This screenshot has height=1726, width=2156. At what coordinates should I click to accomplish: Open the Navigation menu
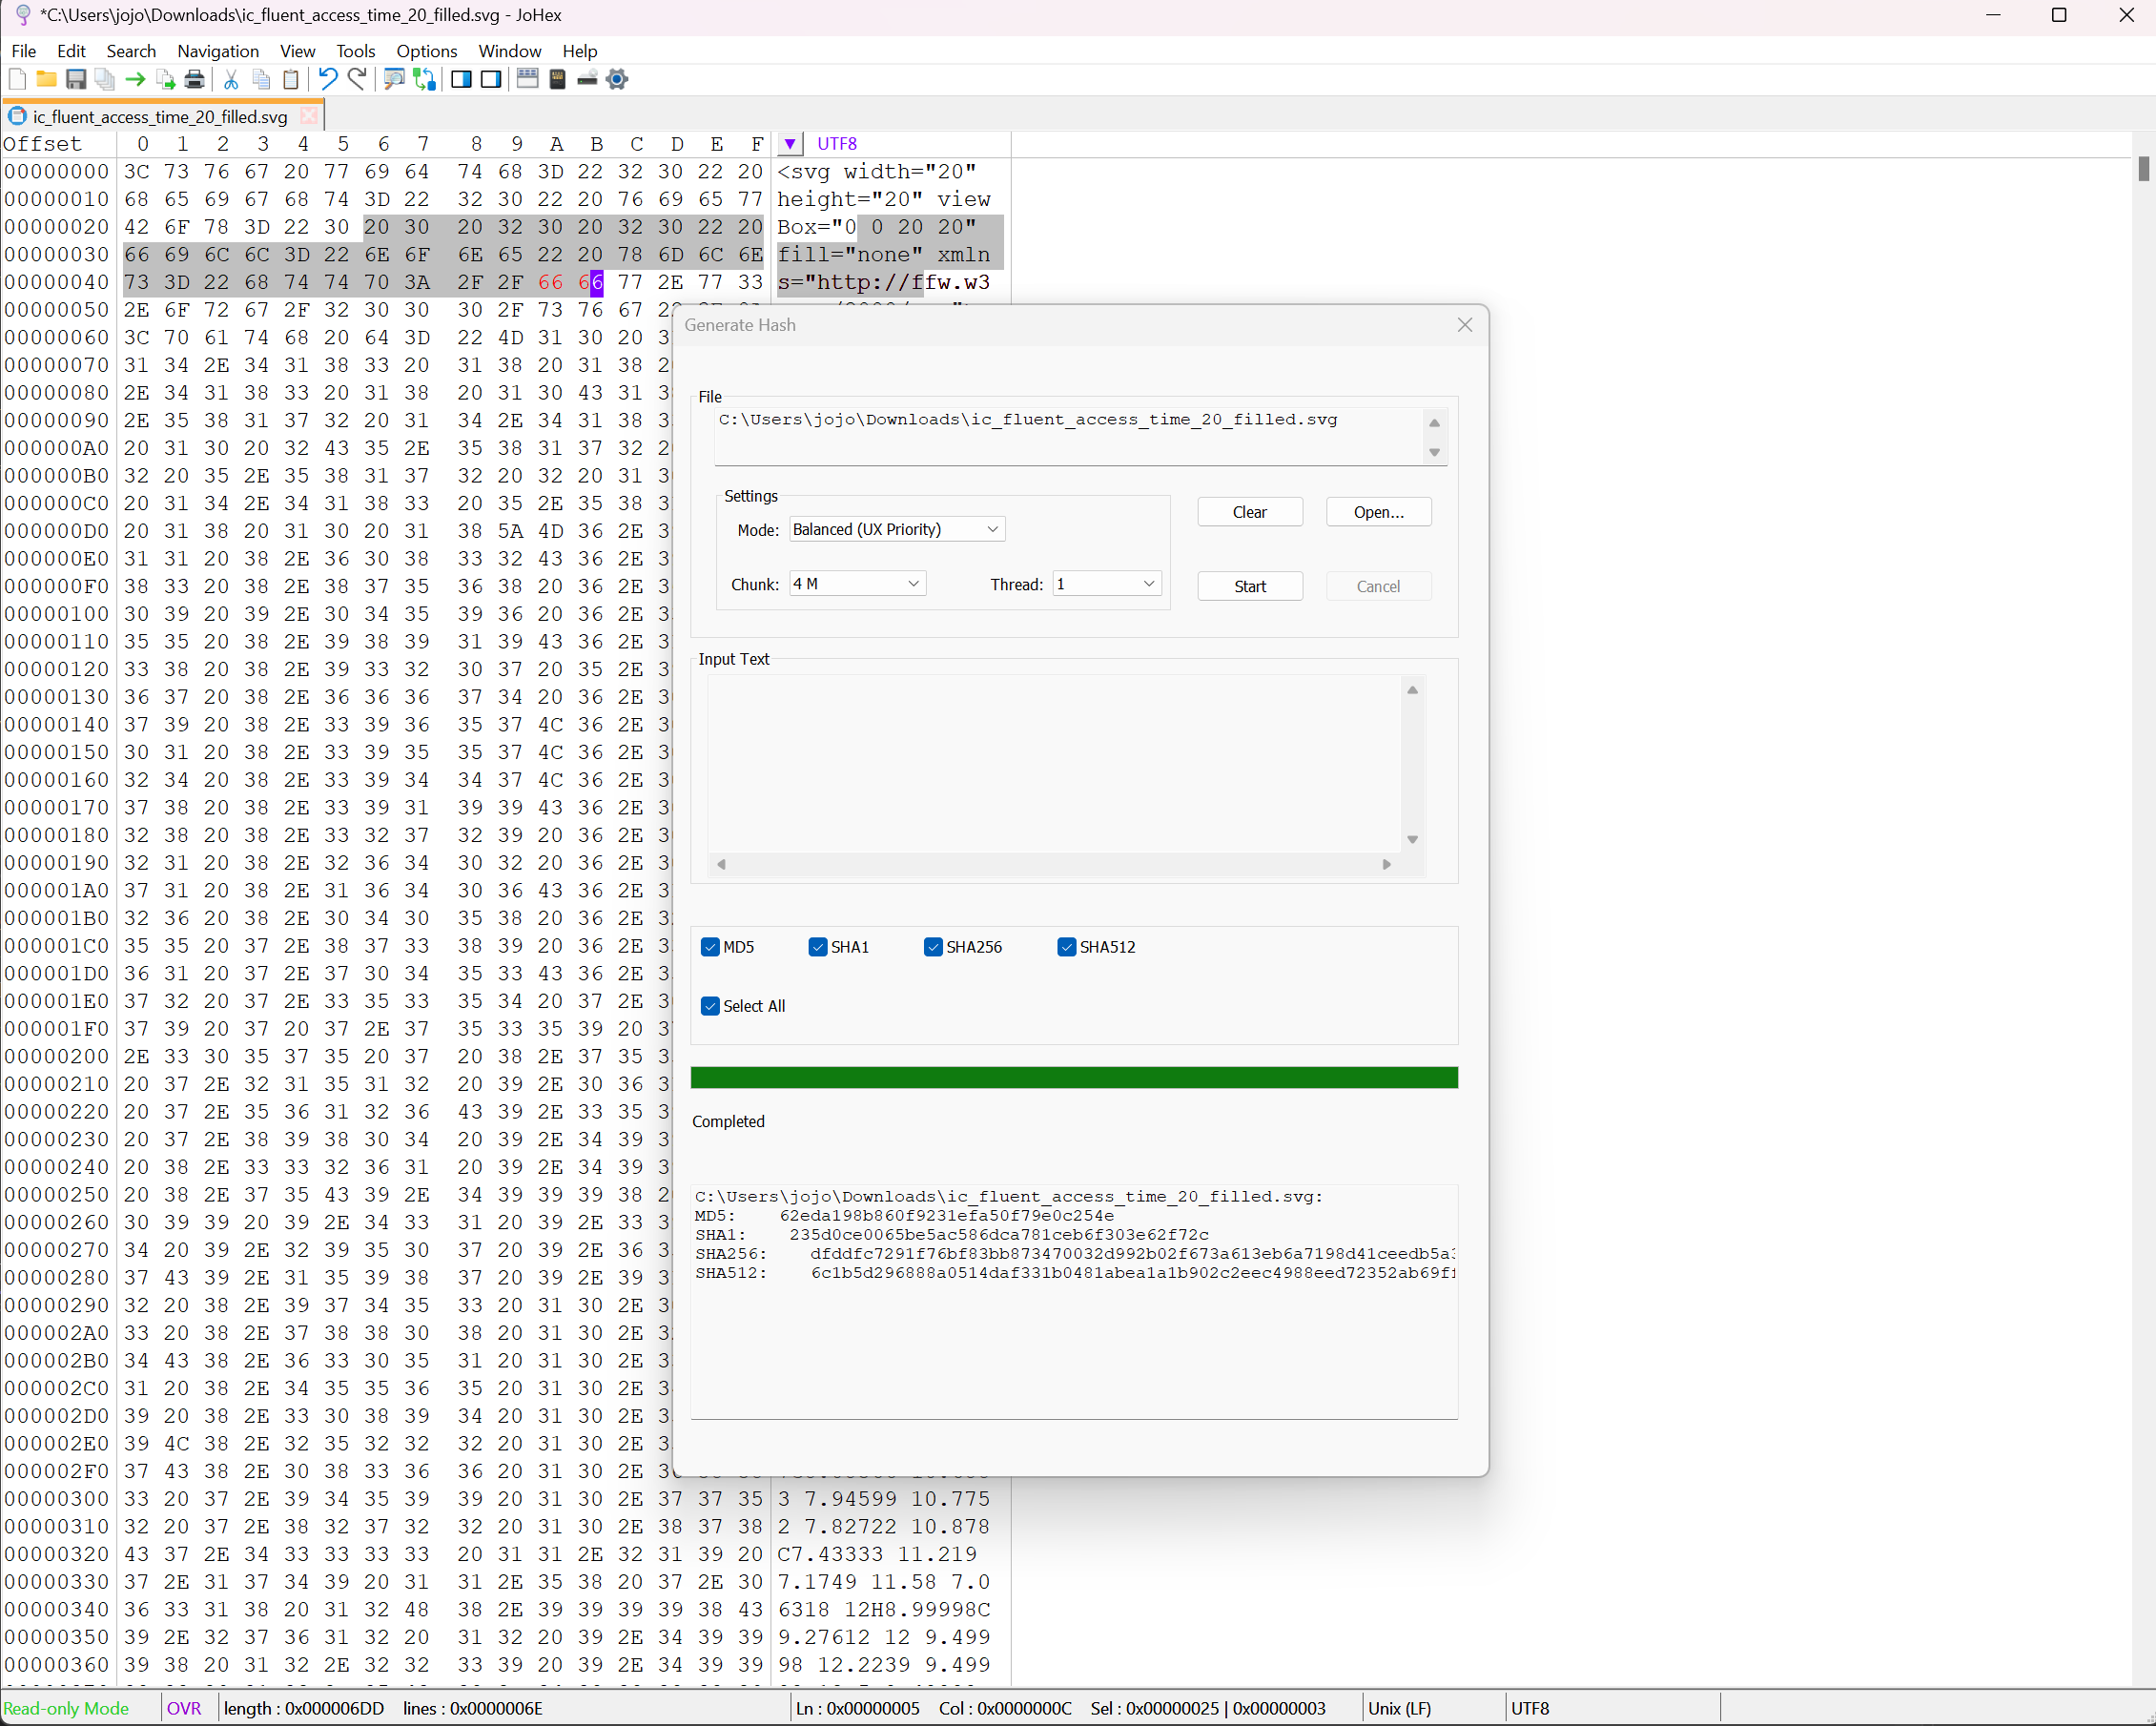point(217,51)
